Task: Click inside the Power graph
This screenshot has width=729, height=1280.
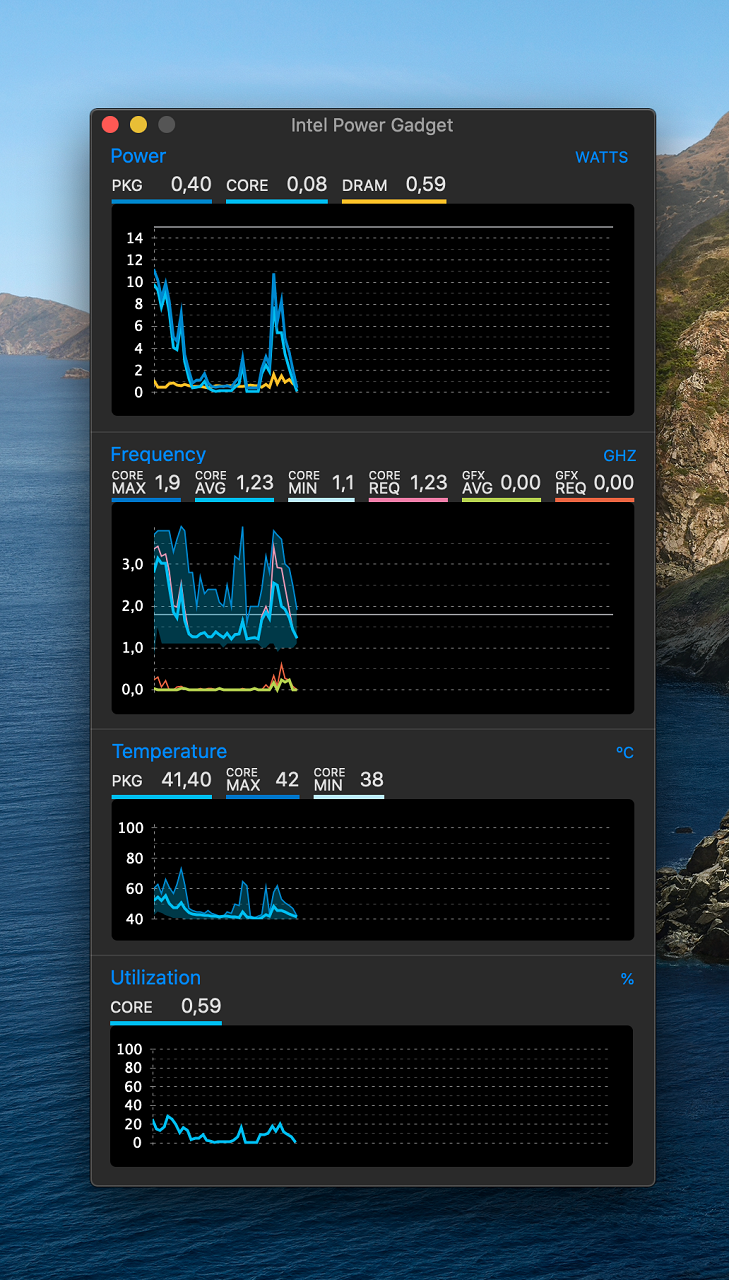Action: [x=372, y=310]
